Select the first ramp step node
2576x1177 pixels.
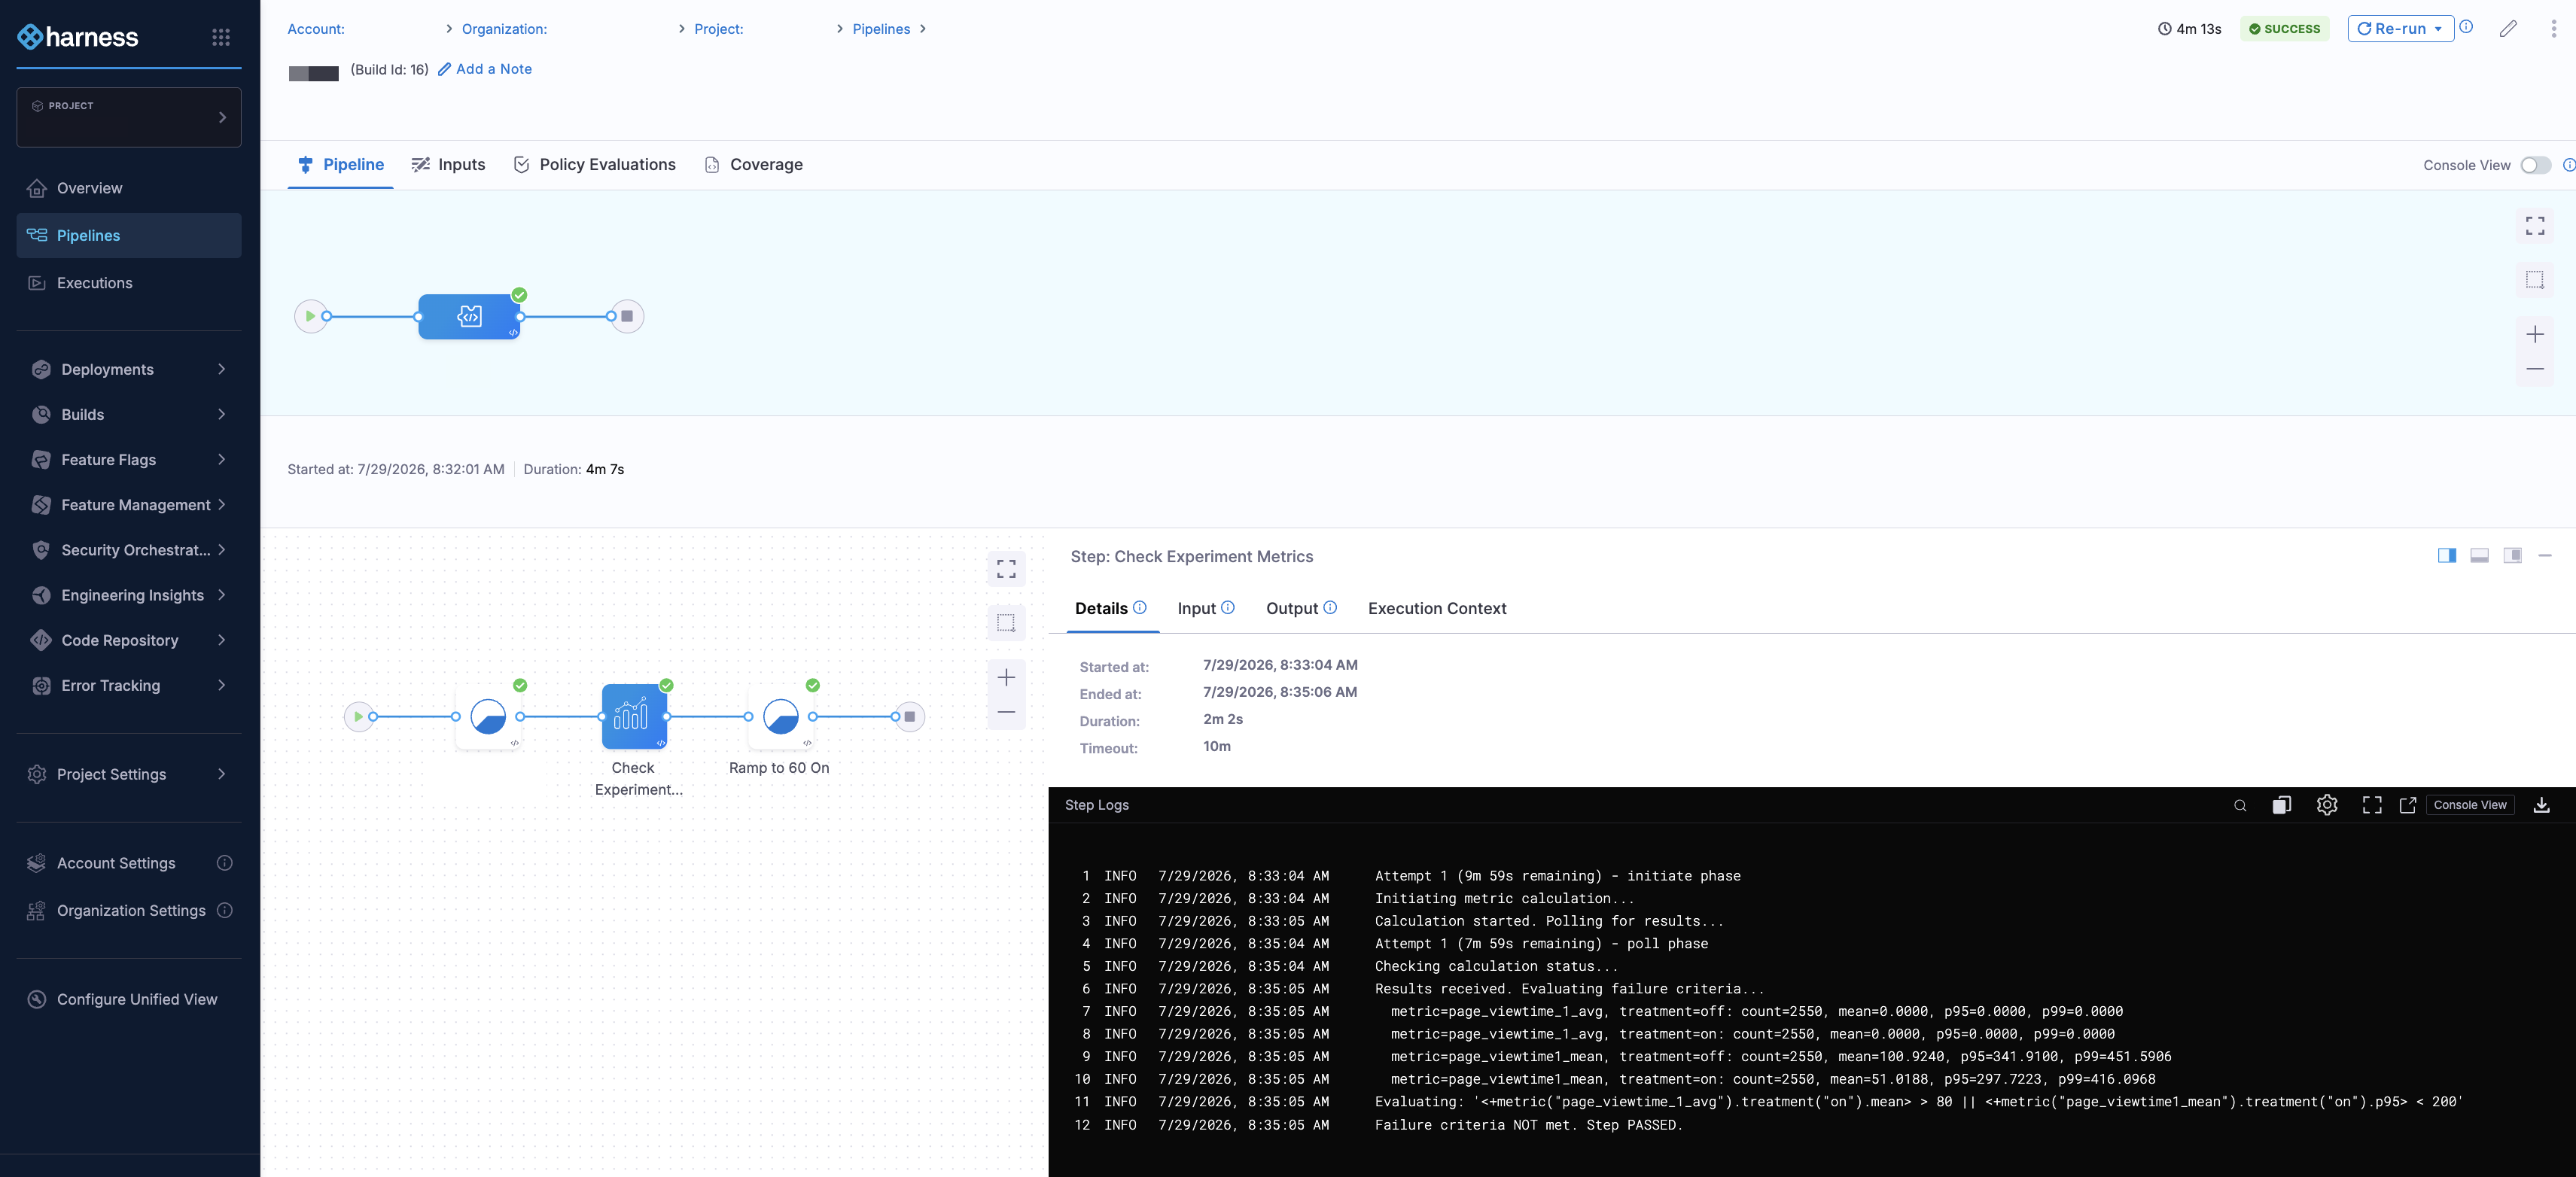(488, 716)
